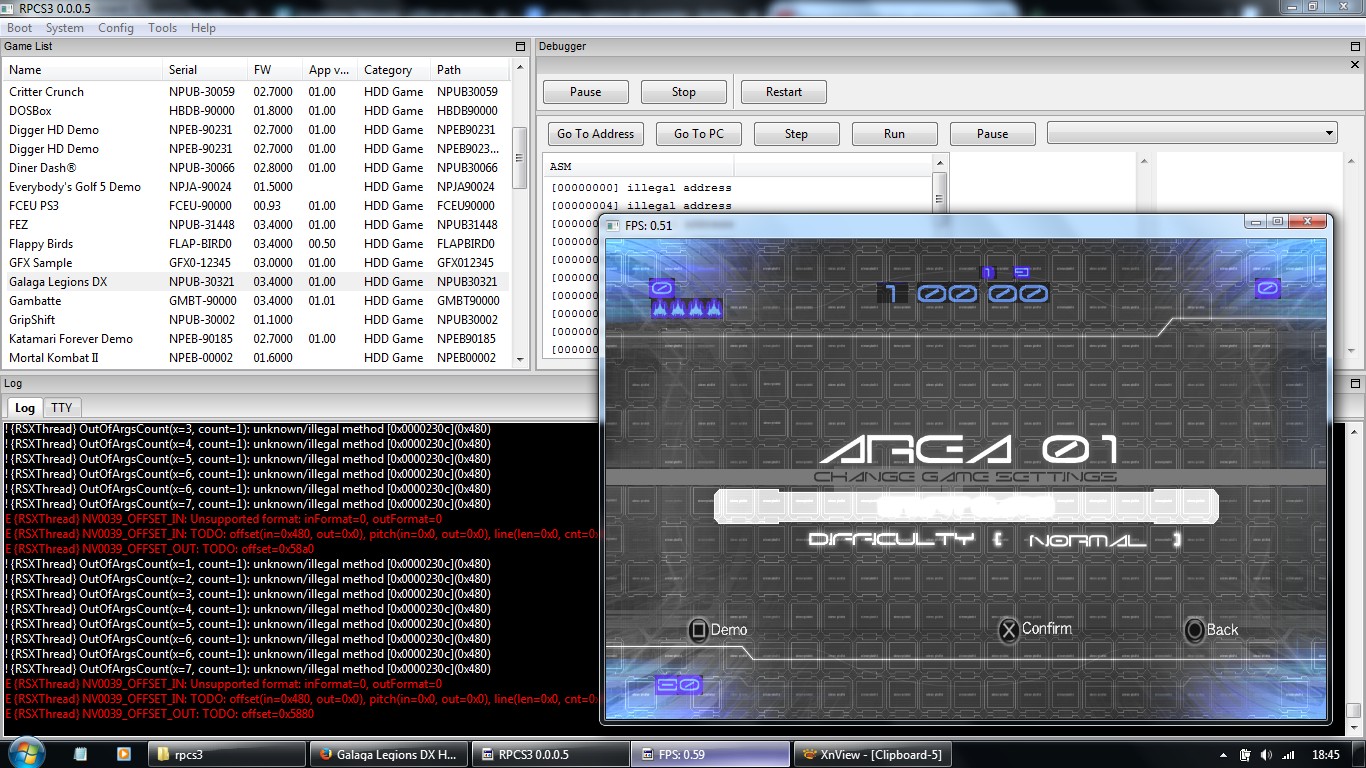Click the circle Back icon in game window
1366x768 pixels.
[x=1194, y=630]
